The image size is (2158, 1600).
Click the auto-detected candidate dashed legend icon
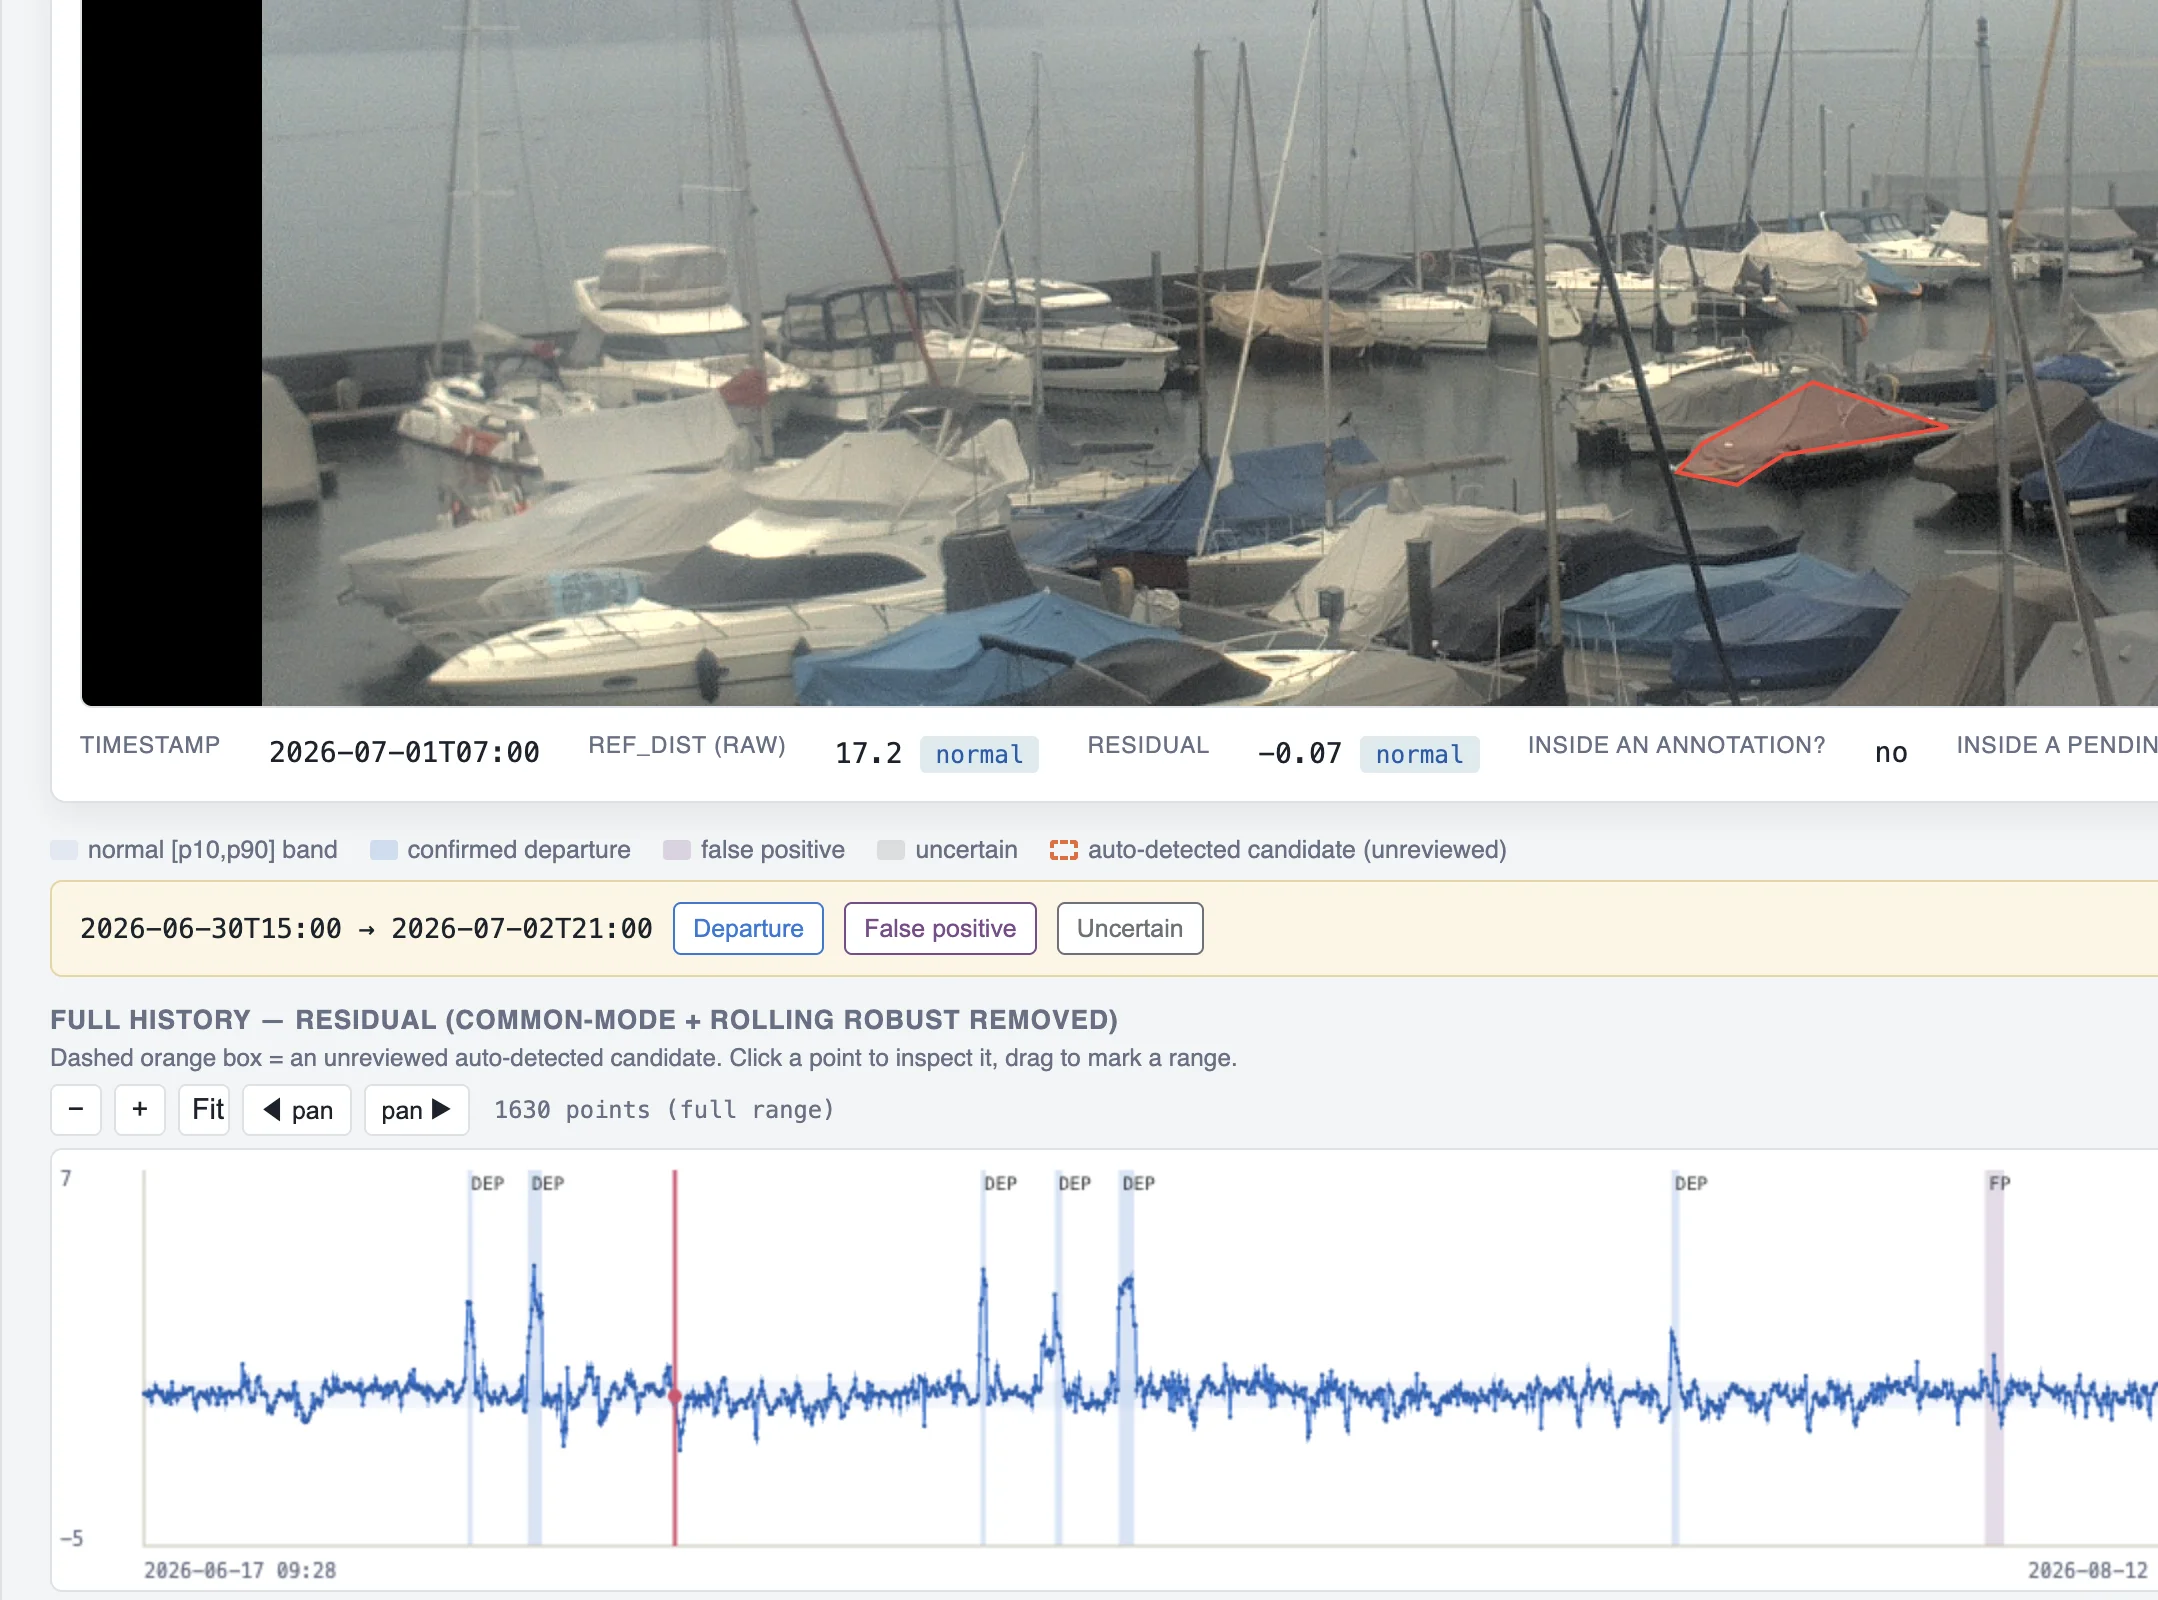click(1064, 850)
